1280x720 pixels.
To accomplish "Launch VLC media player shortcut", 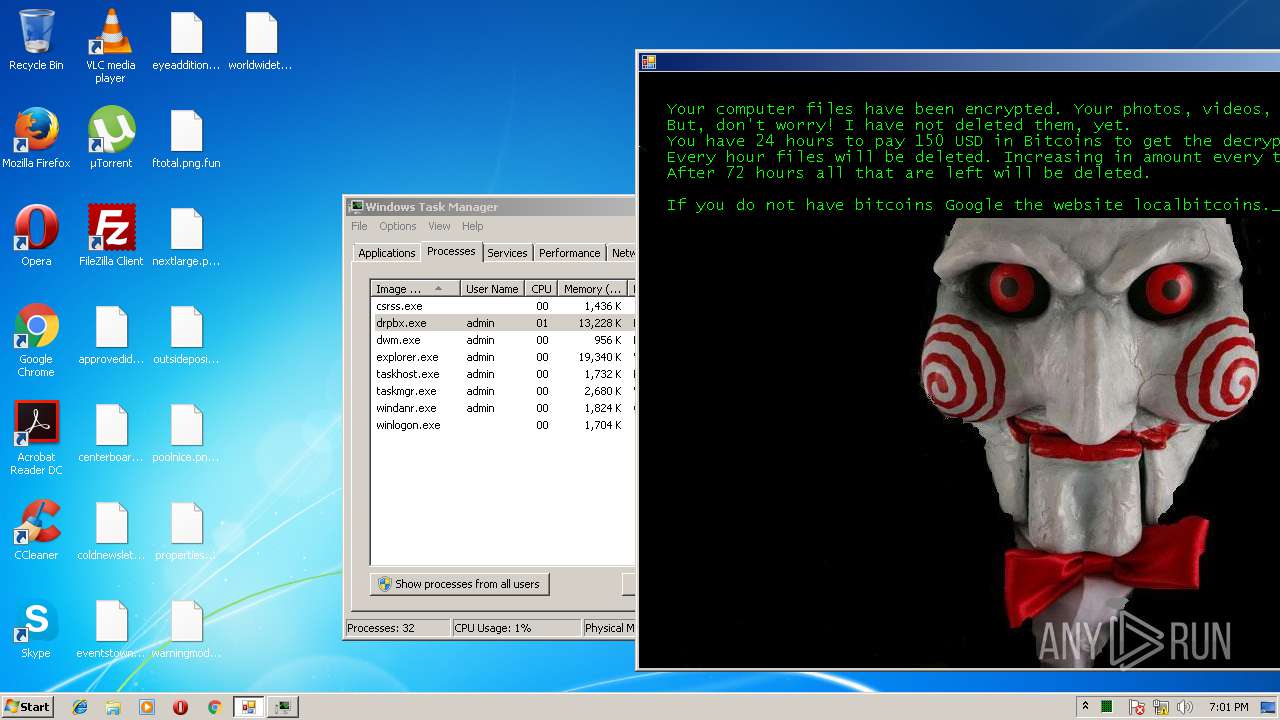I will click(x=110, y=47).
